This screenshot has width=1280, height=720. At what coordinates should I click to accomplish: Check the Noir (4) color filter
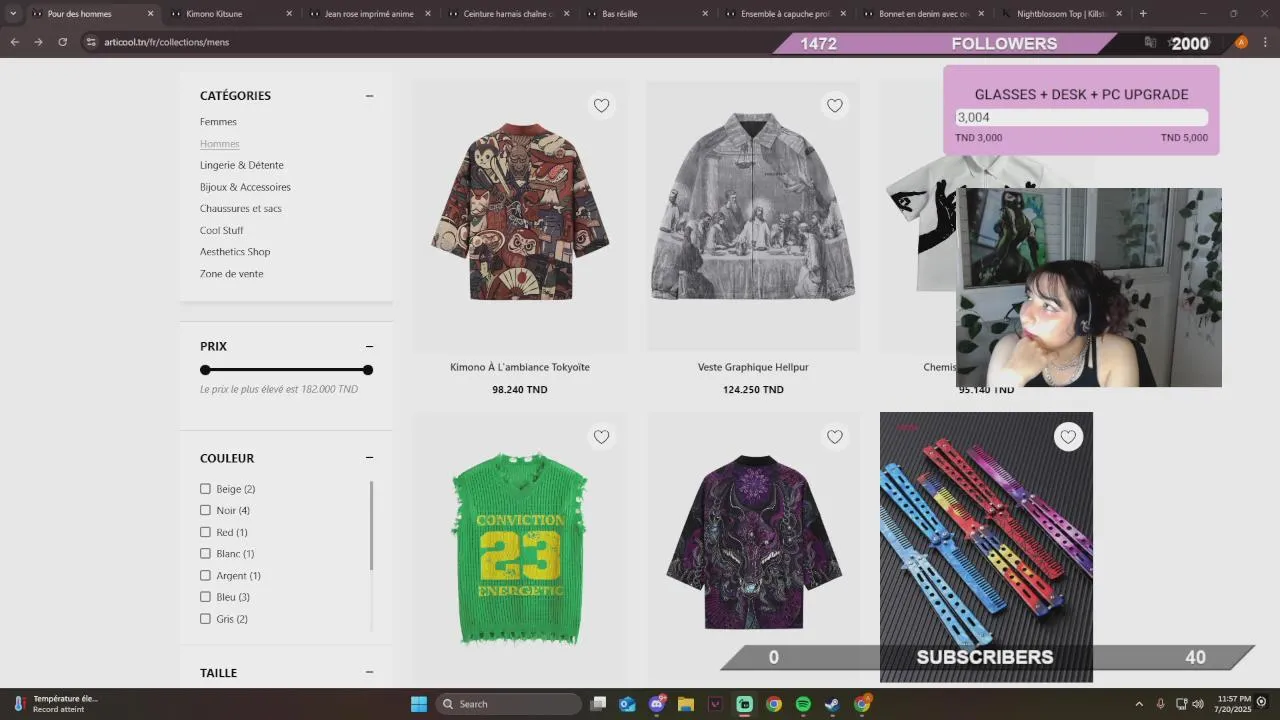[205, 511]
